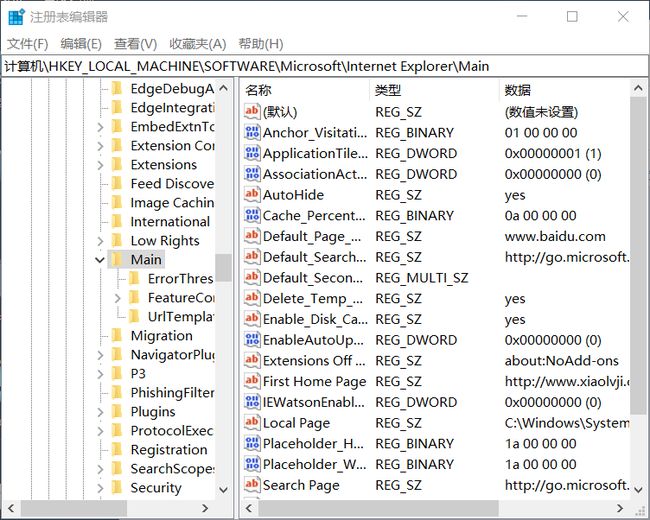Screen dimensions: 650x520
Task: Click the www.baidu.com data cell
Action: coord(555,236)
